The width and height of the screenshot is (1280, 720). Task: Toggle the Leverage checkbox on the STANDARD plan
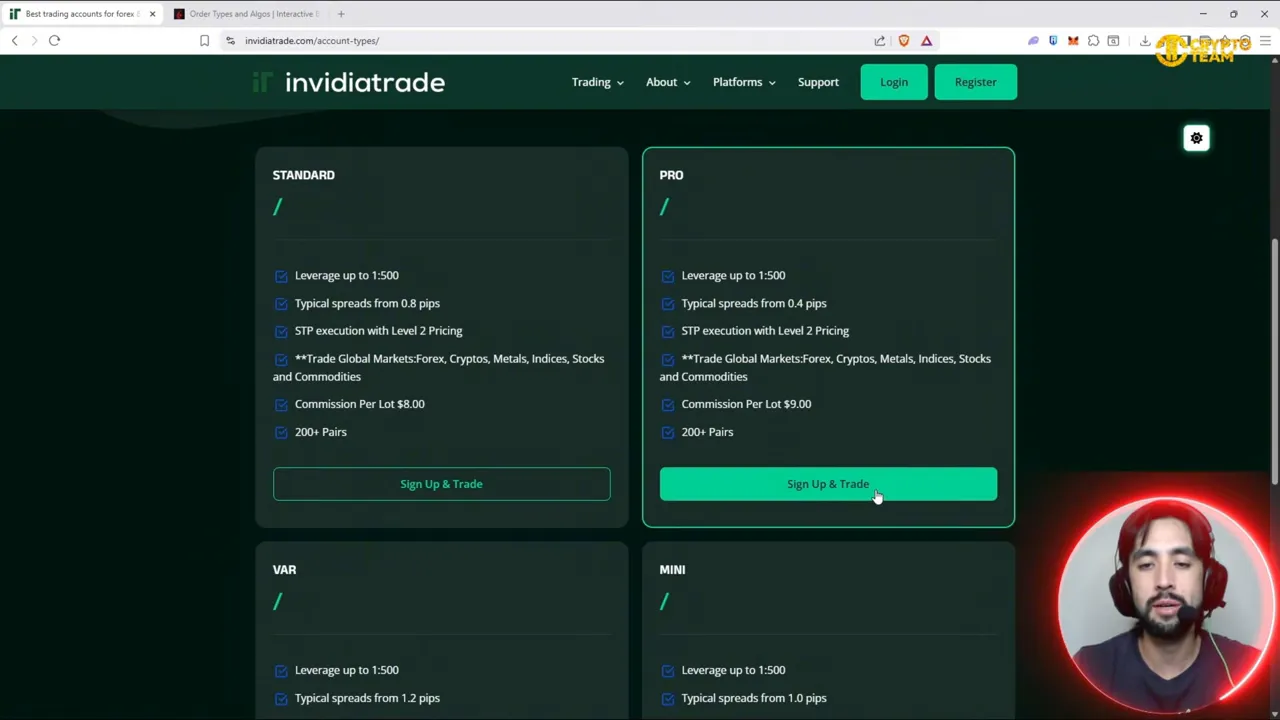281,275
